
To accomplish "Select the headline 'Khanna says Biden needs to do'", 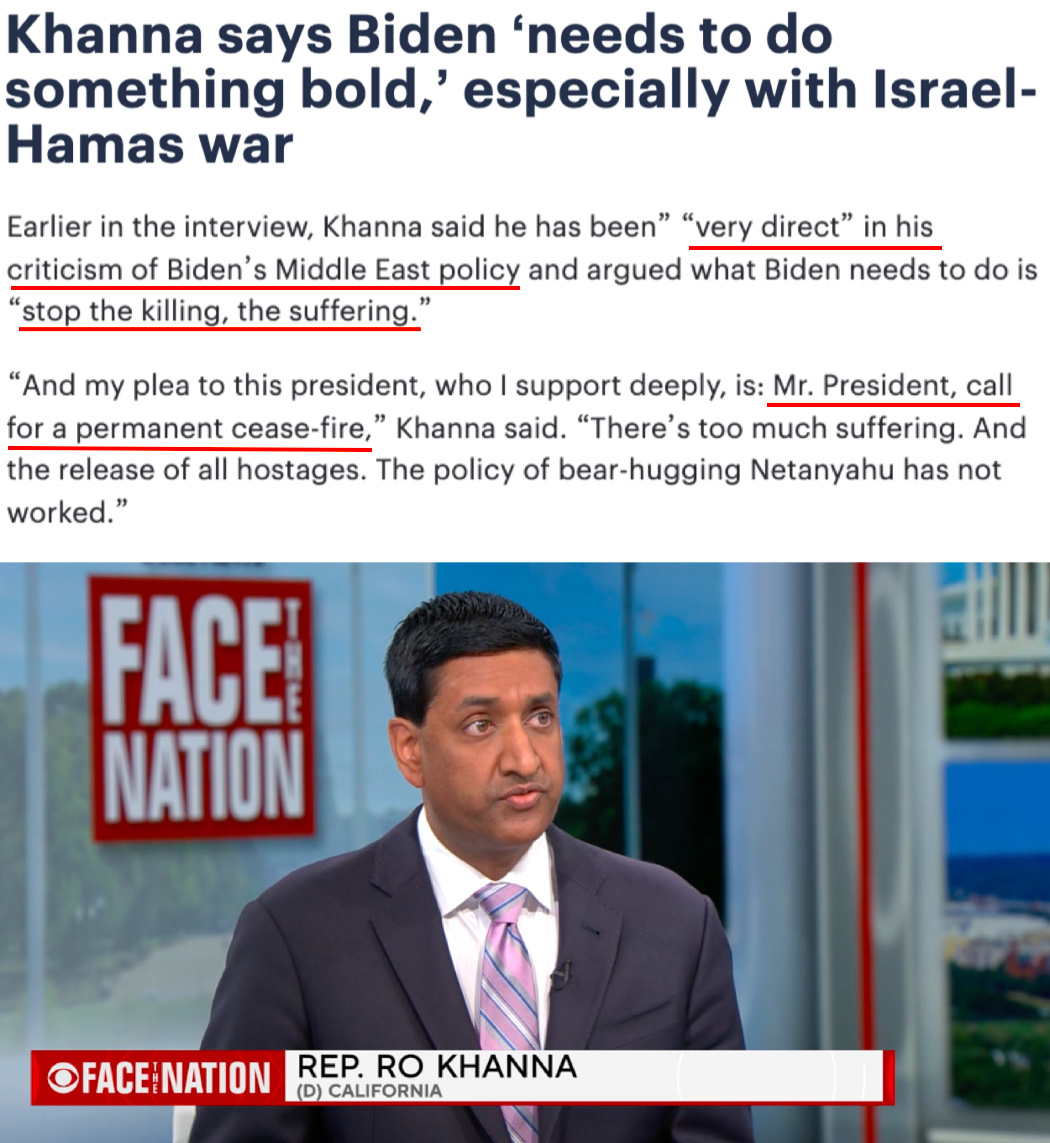I will coord(419,34).
